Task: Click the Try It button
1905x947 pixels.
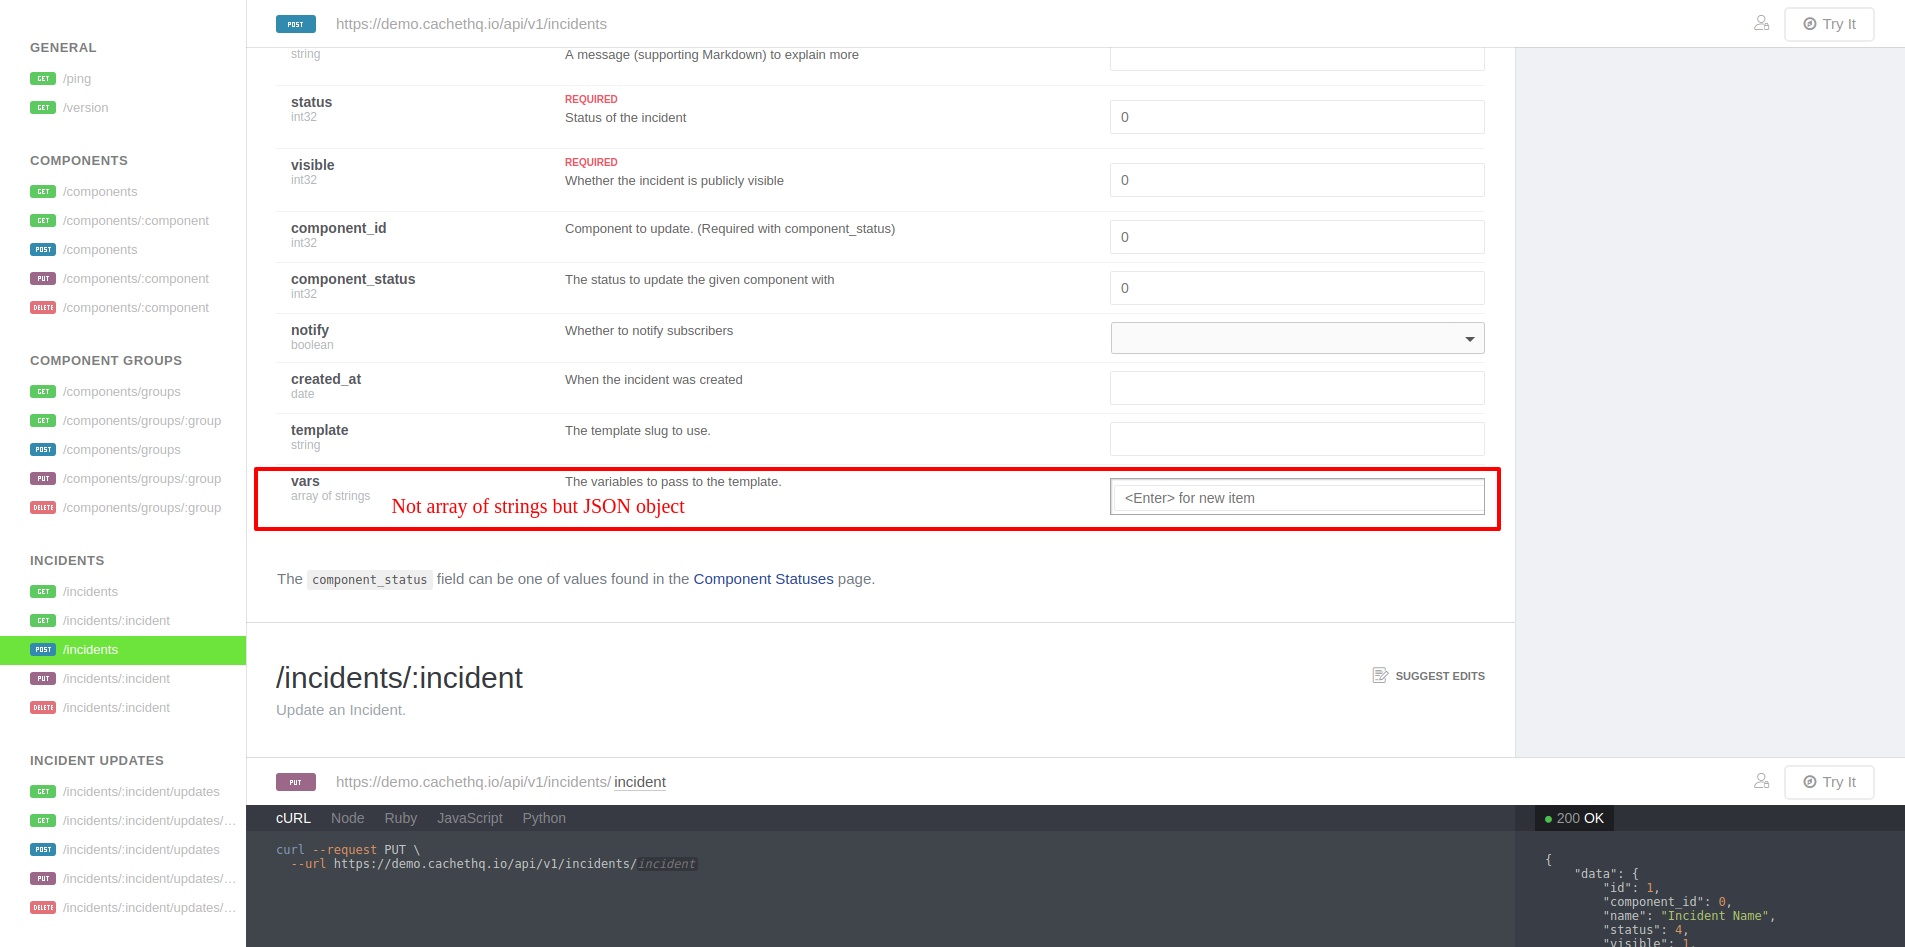Action: tap(1829, 23)
